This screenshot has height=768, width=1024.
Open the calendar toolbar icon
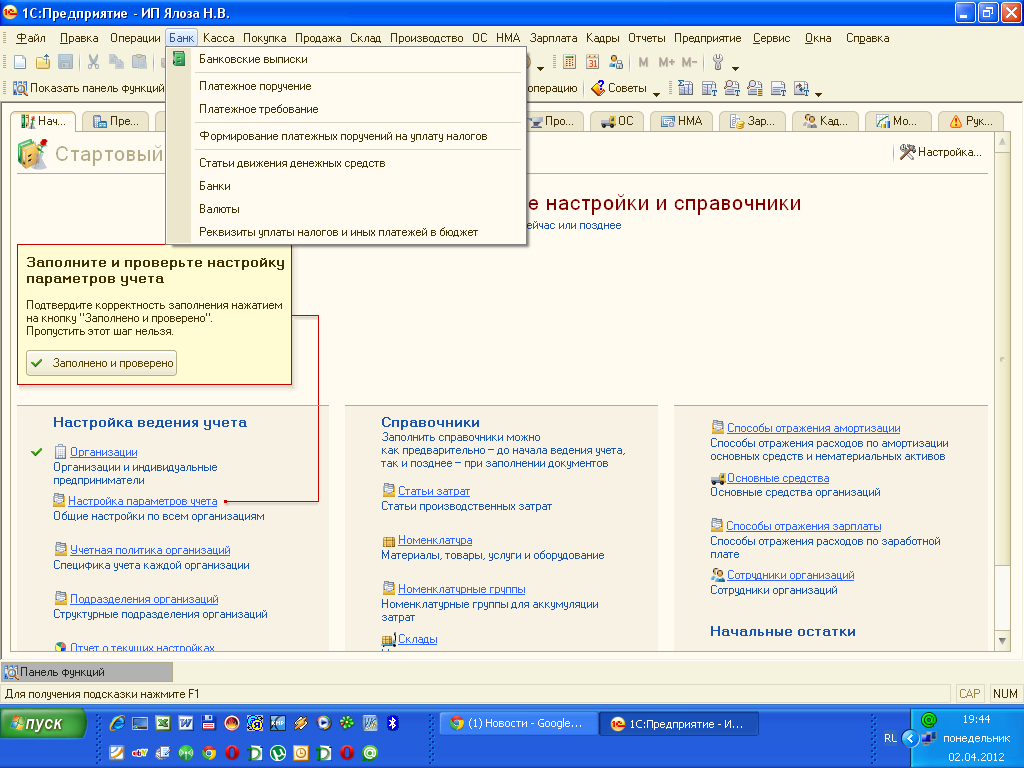(592, 62)
